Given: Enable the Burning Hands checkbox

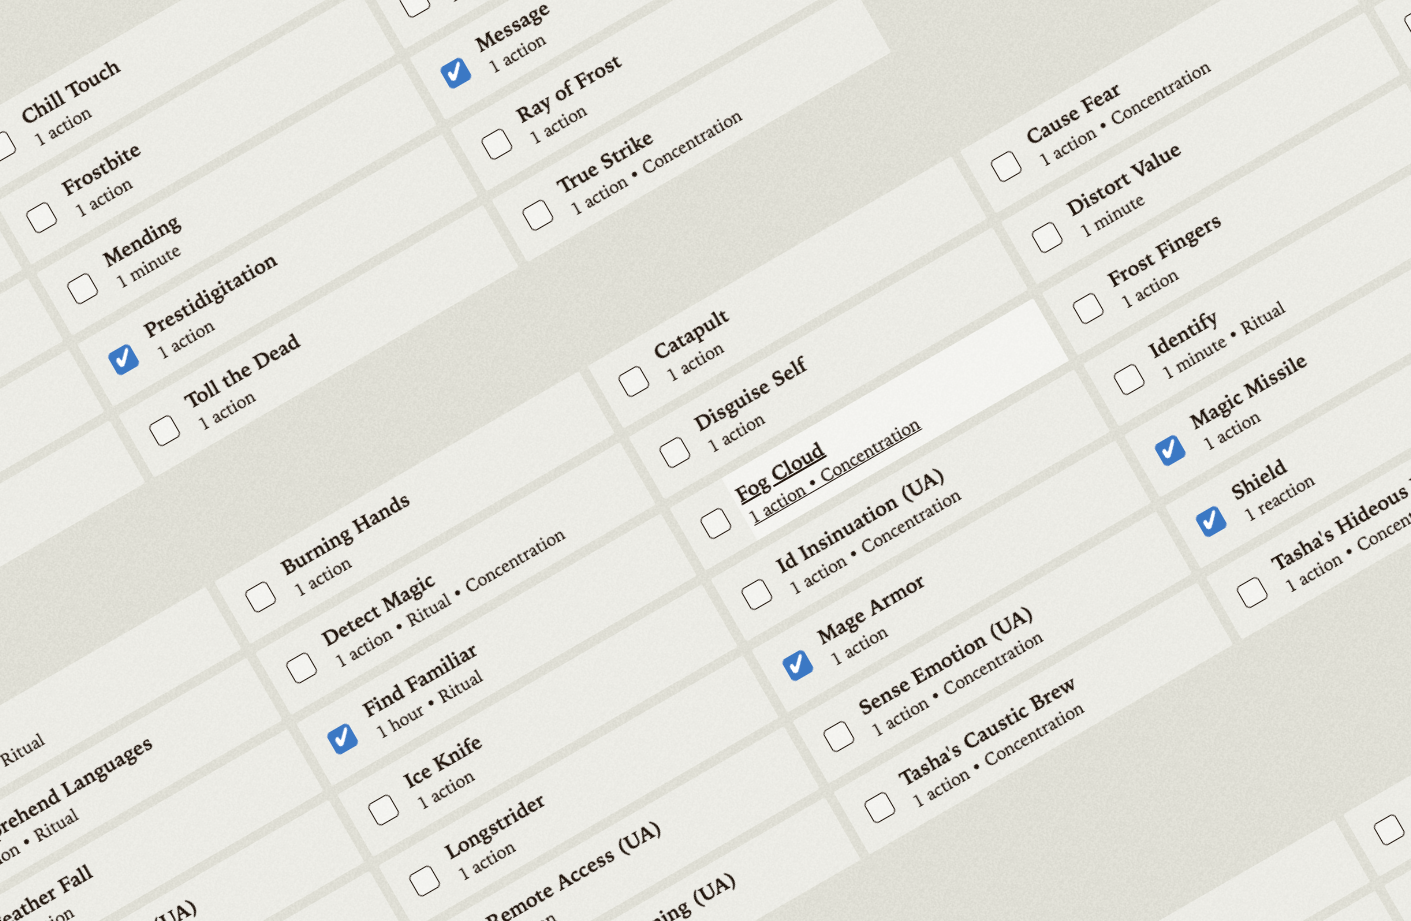Looking at the screenshot, I should [x=260, y=596].
